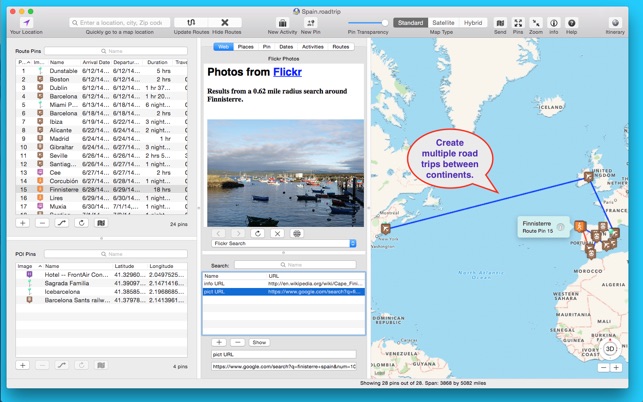Viewport: 643px width, 402px height.
Task: Remove URL with the minus button
Action: point(238,342)
